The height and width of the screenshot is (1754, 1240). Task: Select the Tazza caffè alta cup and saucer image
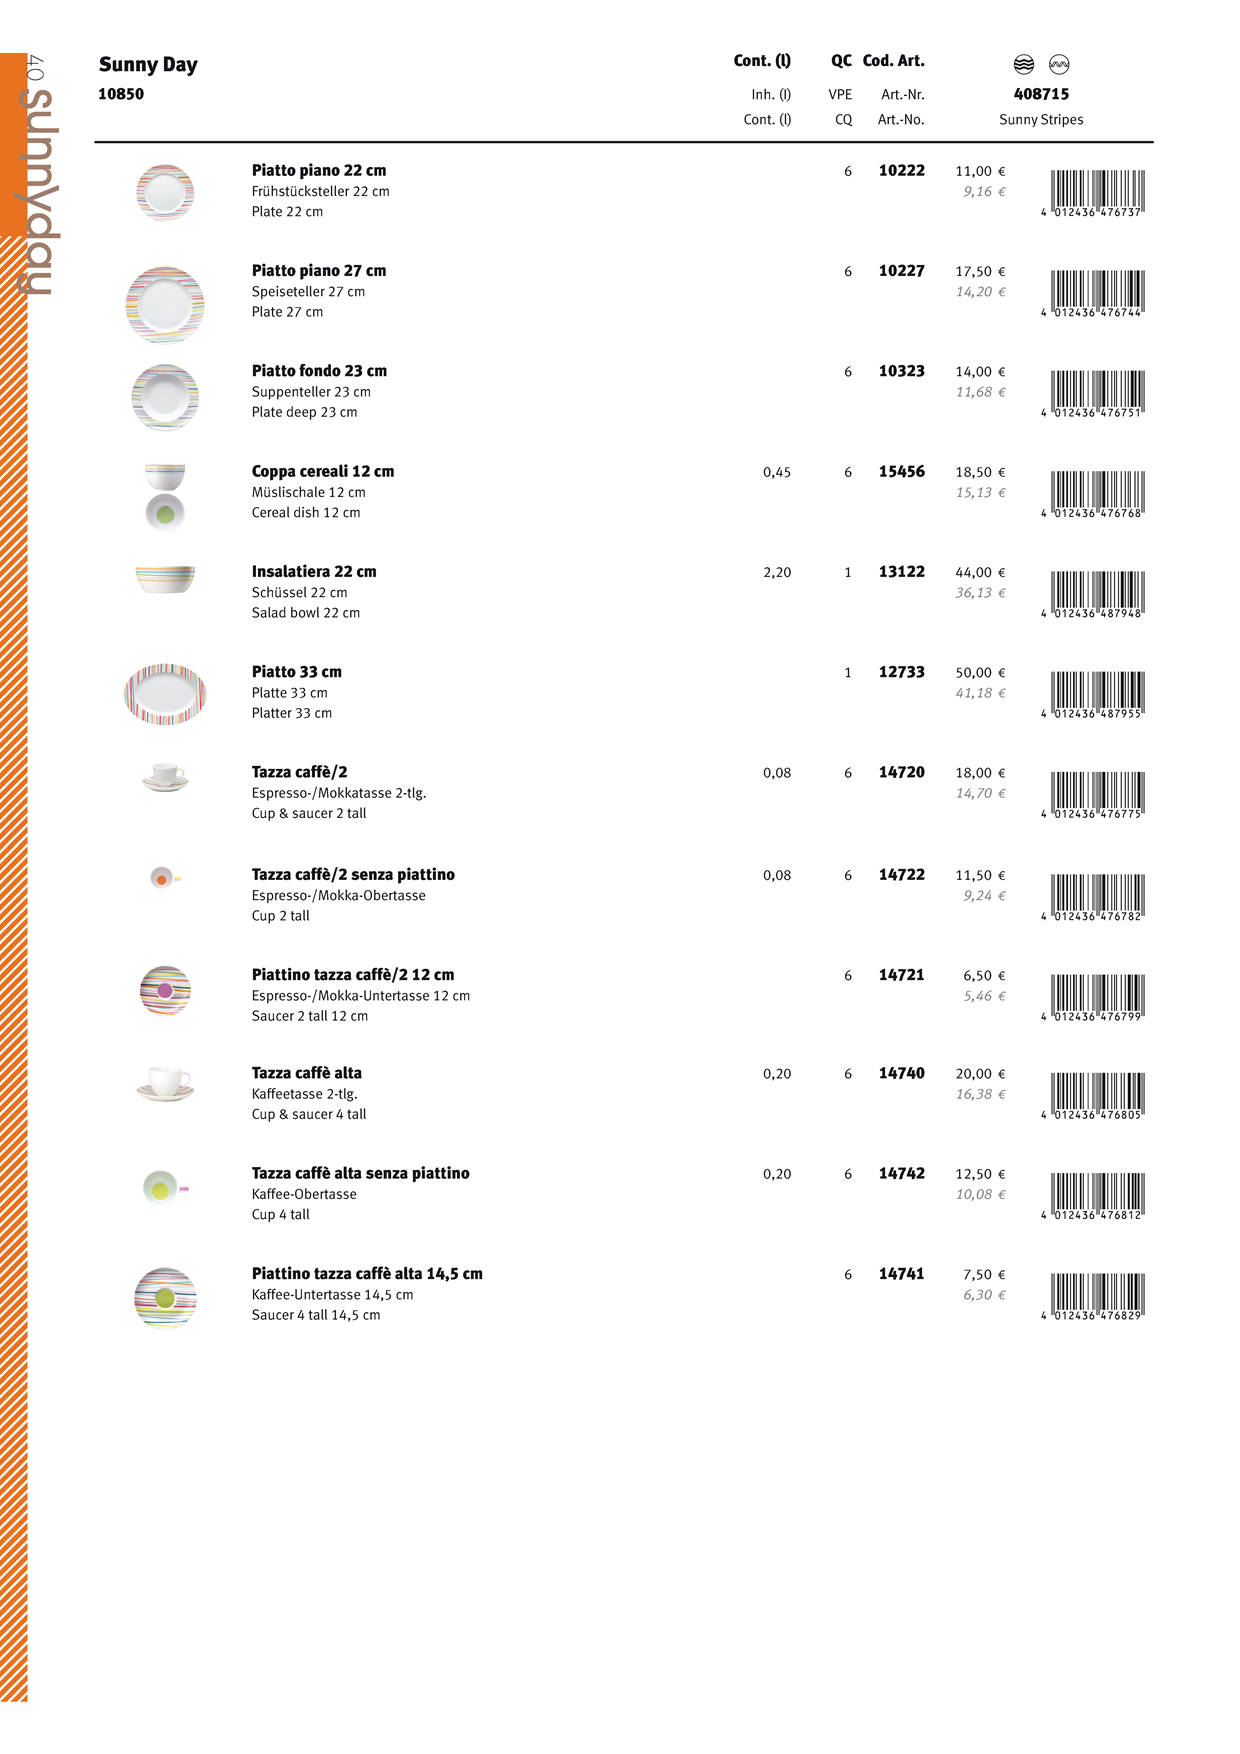tap(165, 1084)
